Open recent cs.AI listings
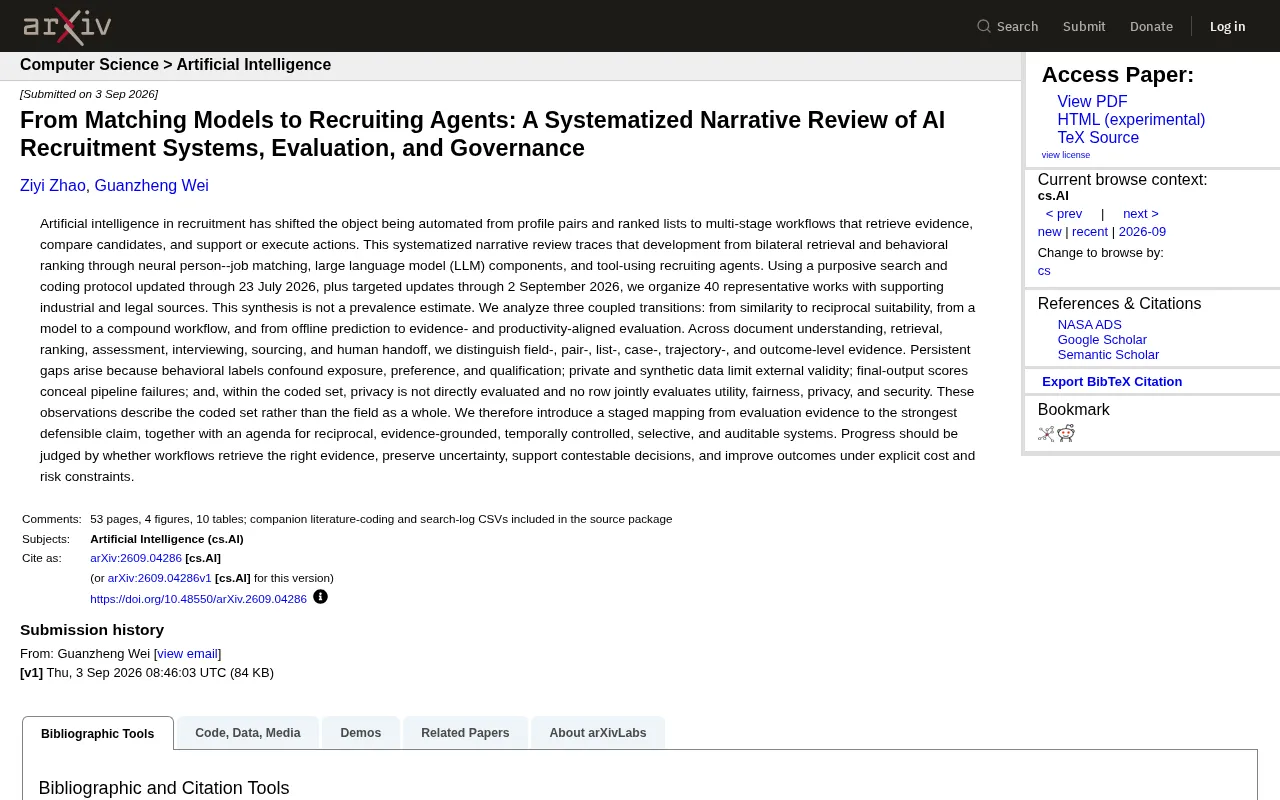Image resolution: width=1280 pixels, height=800 pixels. point(1090,232)
